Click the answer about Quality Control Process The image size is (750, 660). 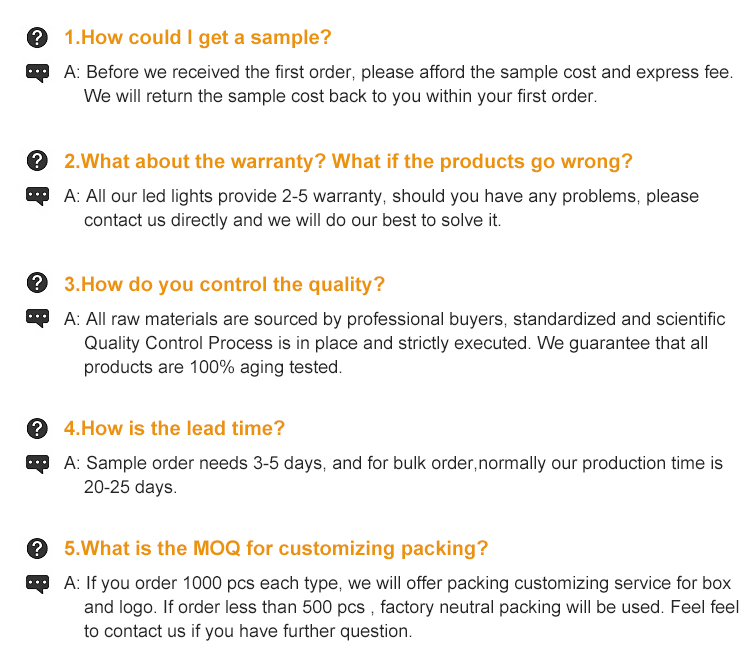pos(395,343)
